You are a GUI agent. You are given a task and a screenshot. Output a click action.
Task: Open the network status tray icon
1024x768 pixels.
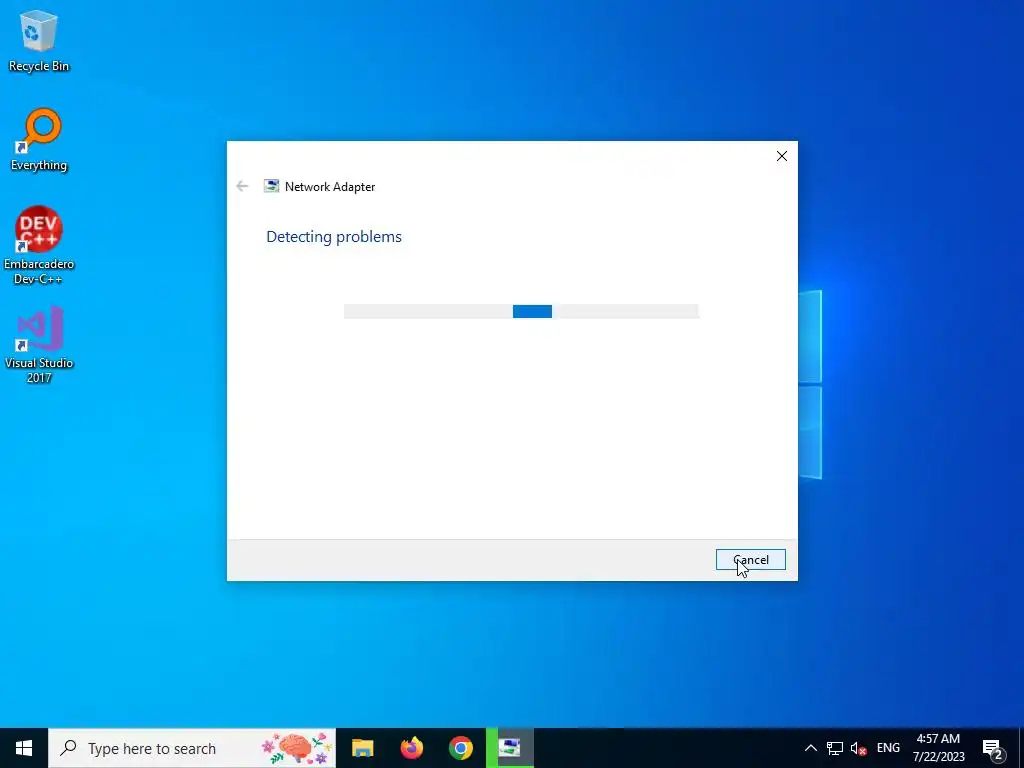click(835, 748)
